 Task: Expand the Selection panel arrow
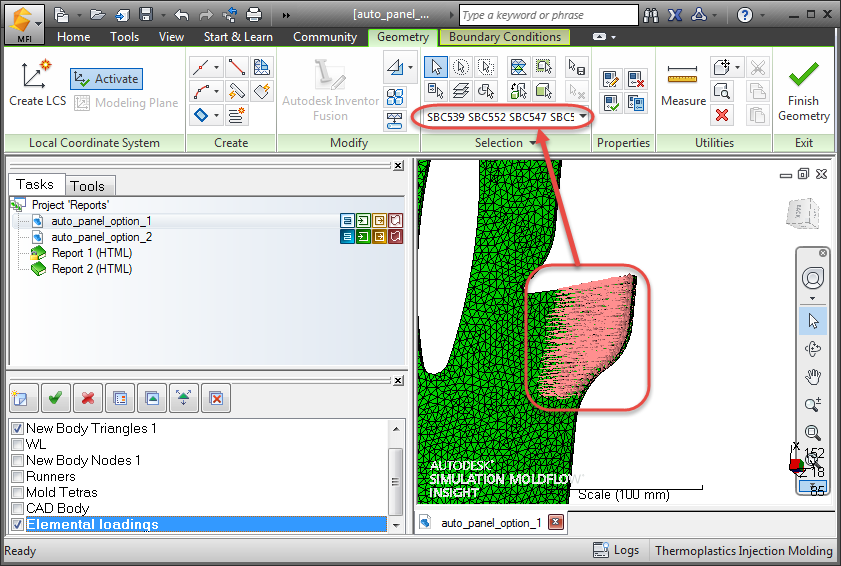(x=533, y=143)
